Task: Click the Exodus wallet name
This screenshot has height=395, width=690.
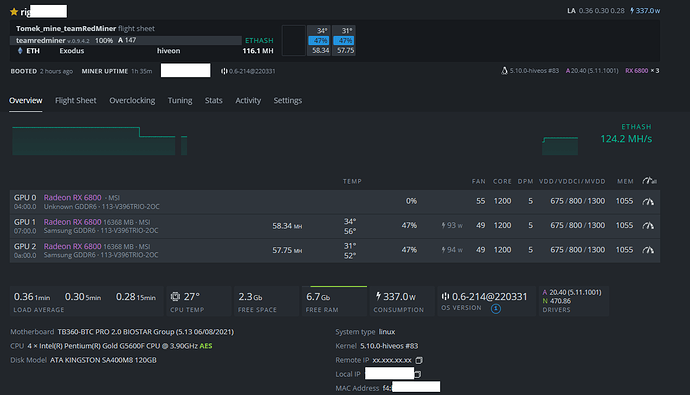Action: pos(72,51)
